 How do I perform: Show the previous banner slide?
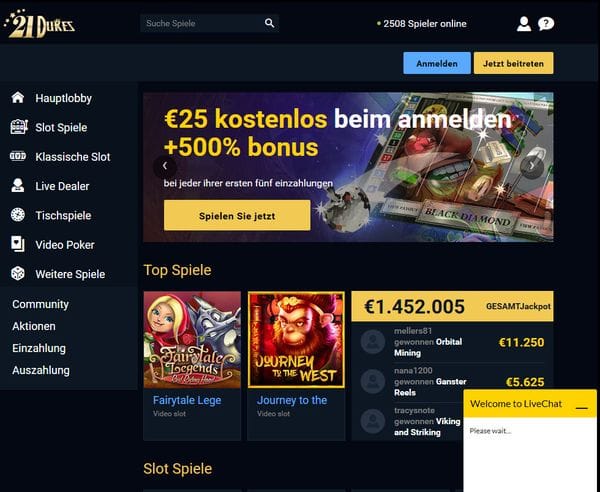tap(165, 166)
